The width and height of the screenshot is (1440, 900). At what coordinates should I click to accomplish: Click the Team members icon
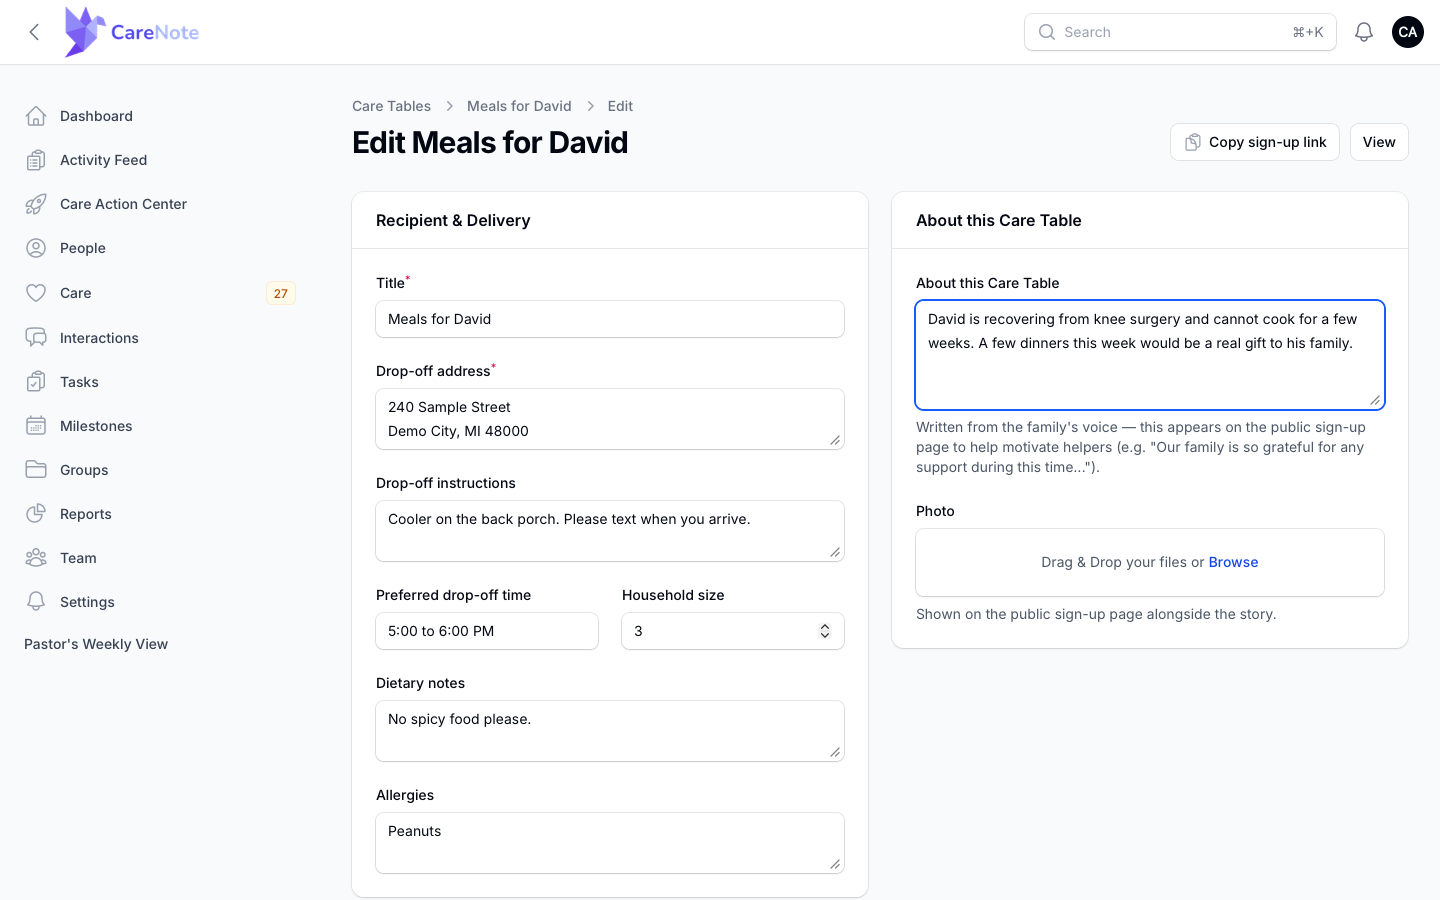36,558
